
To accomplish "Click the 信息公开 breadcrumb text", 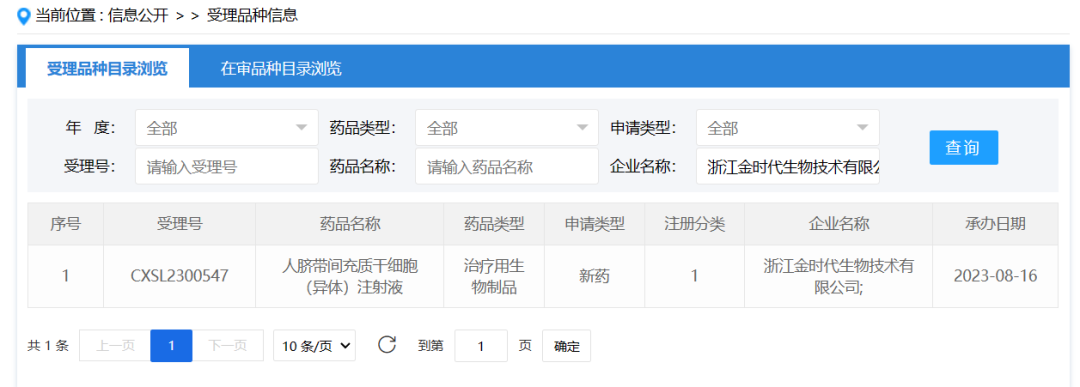I will click(x=138, y=16).
